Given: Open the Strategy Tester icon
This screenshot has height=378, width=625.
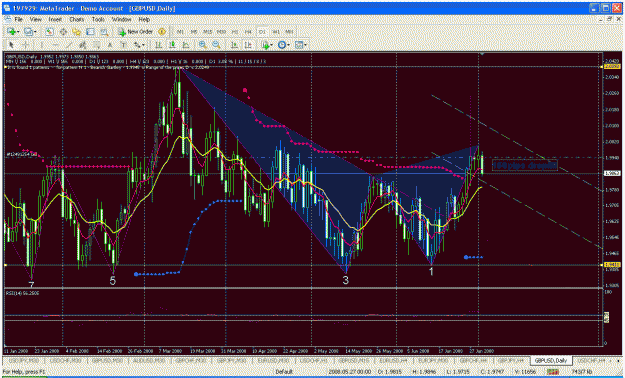Looking at the screenshot, I should click(x=104, y=32).
